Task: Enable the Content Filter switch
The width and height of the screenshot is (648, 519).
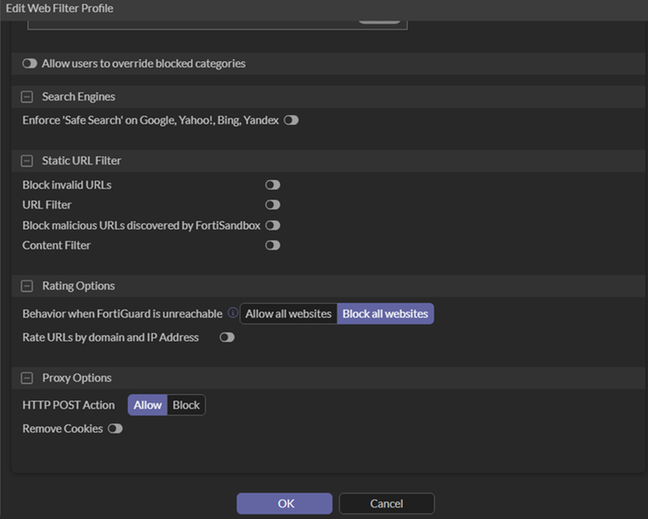Action: pos(272,245)
